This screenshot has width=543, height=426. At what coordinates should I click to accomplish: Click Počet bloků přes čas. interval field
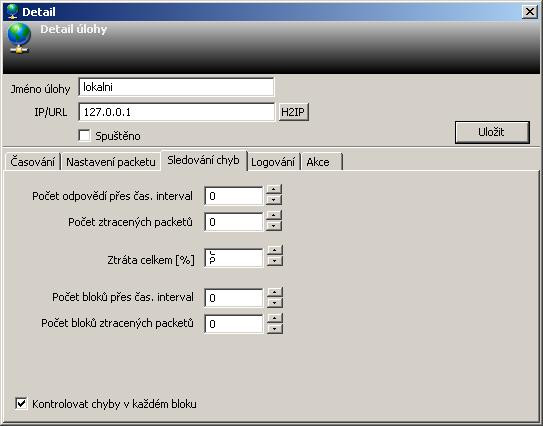[x=234, y=298]
